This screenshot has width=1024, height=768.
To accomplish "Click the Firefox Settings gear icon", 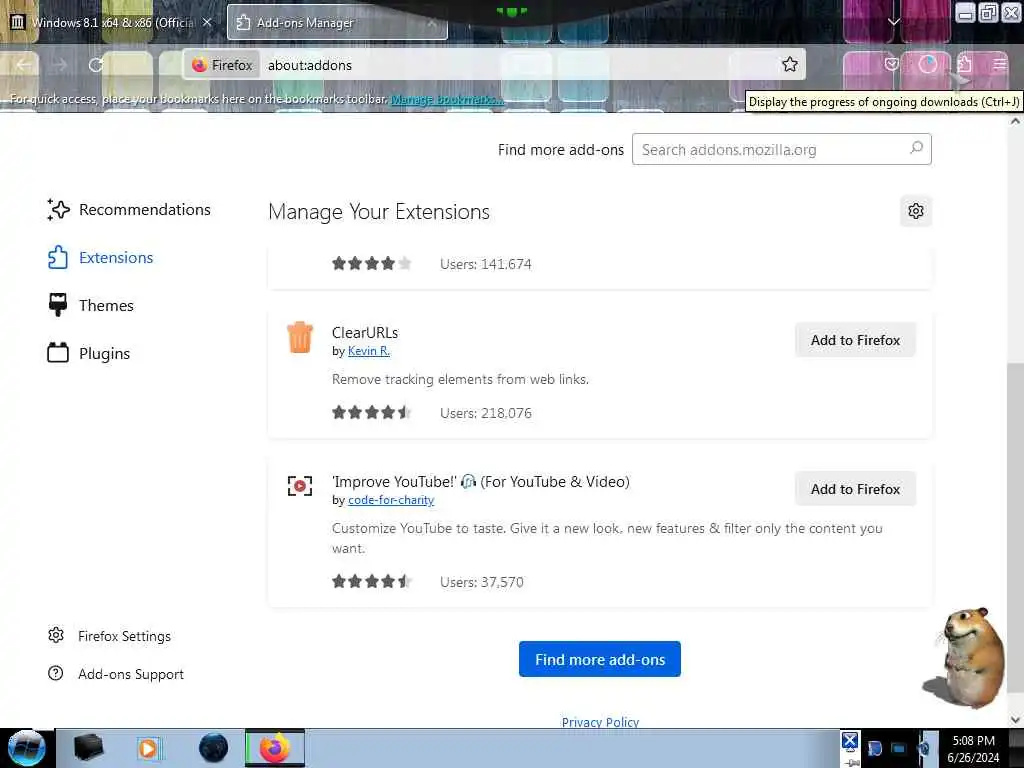I will point(56,635).
